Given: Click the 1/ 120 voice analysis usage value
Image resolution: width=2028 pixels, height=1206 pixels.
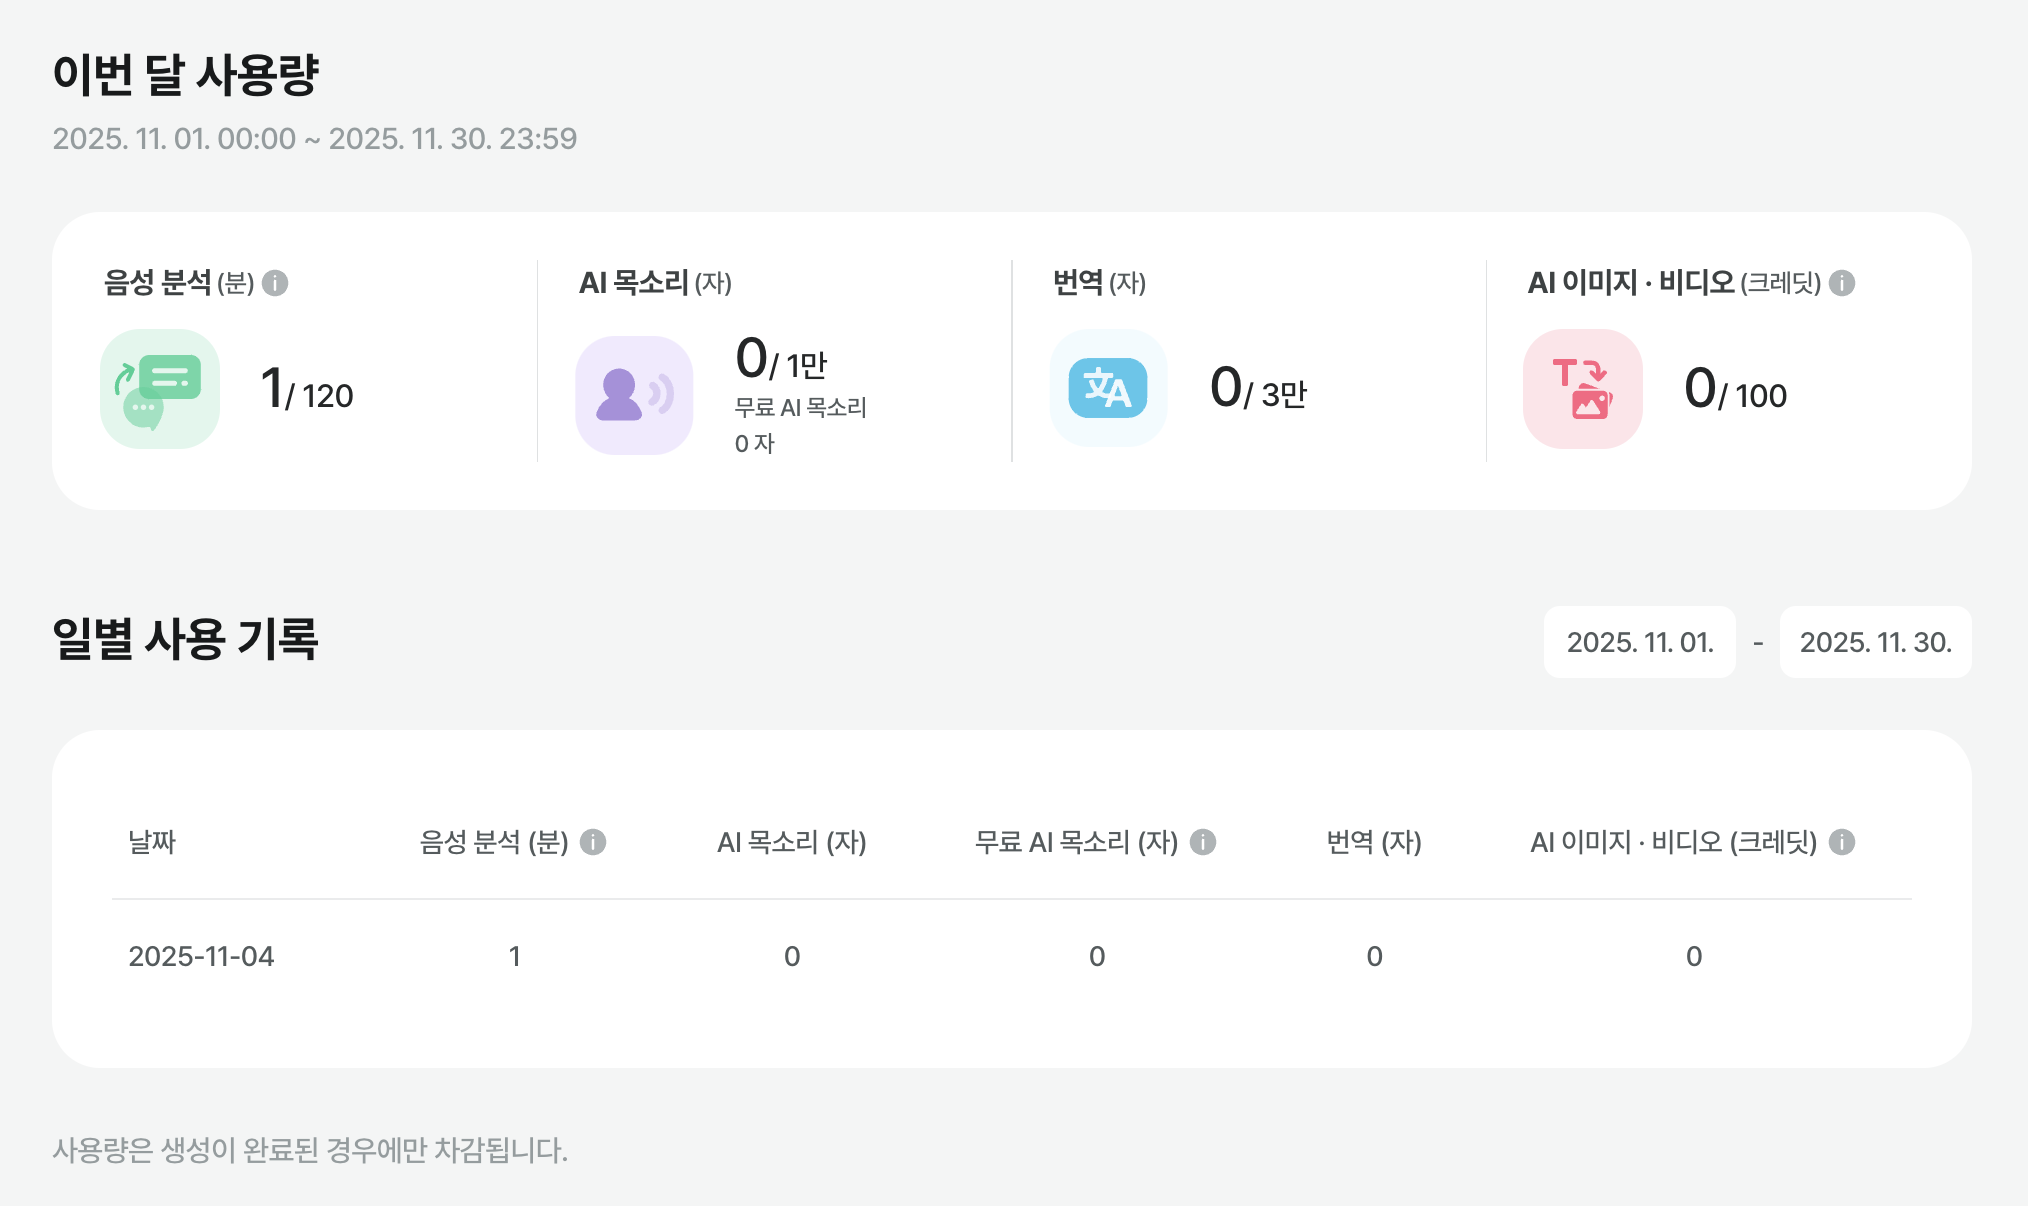Looking at the screenshot, I should (x=306, y=389).
